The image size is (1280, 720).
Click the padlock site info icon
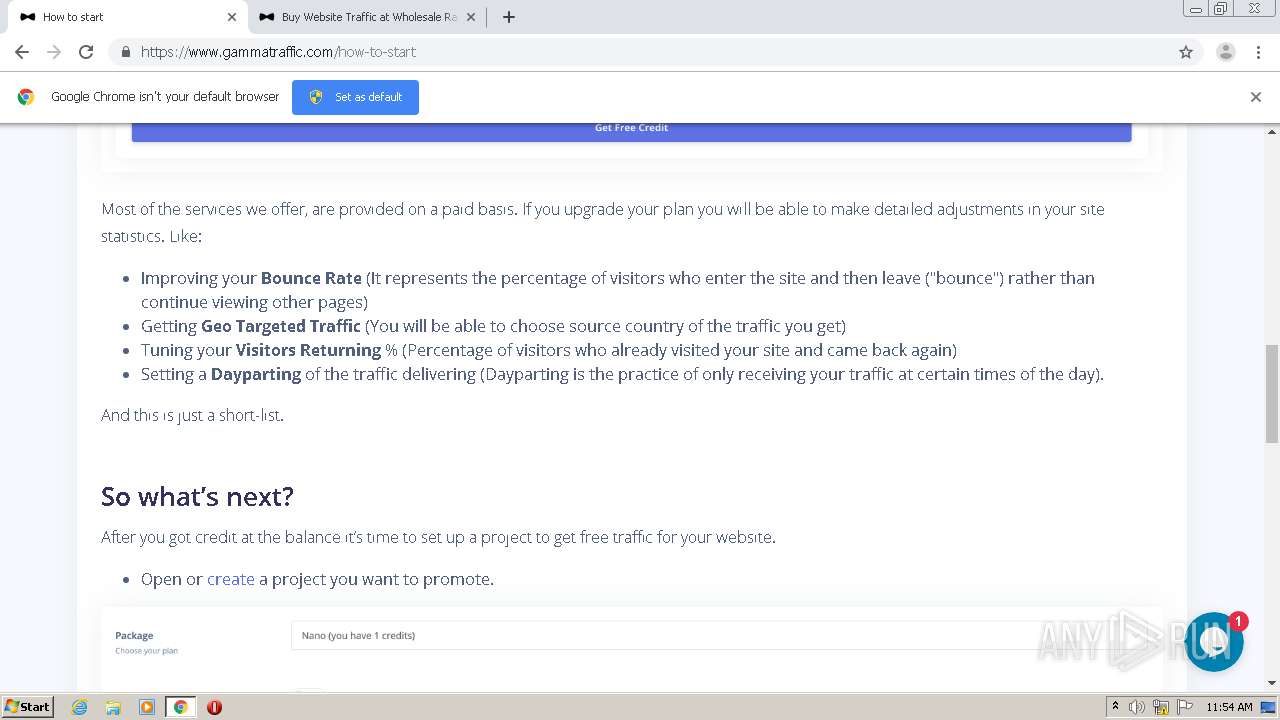pyautogui.click(x=125, y=52)
